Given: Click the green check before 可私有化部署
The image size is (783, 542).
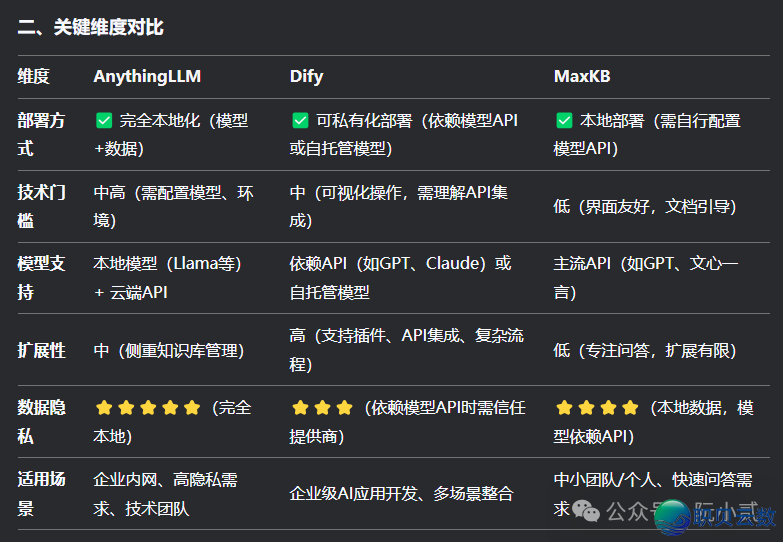Looking at the screenshot, I should click(300, 120).
